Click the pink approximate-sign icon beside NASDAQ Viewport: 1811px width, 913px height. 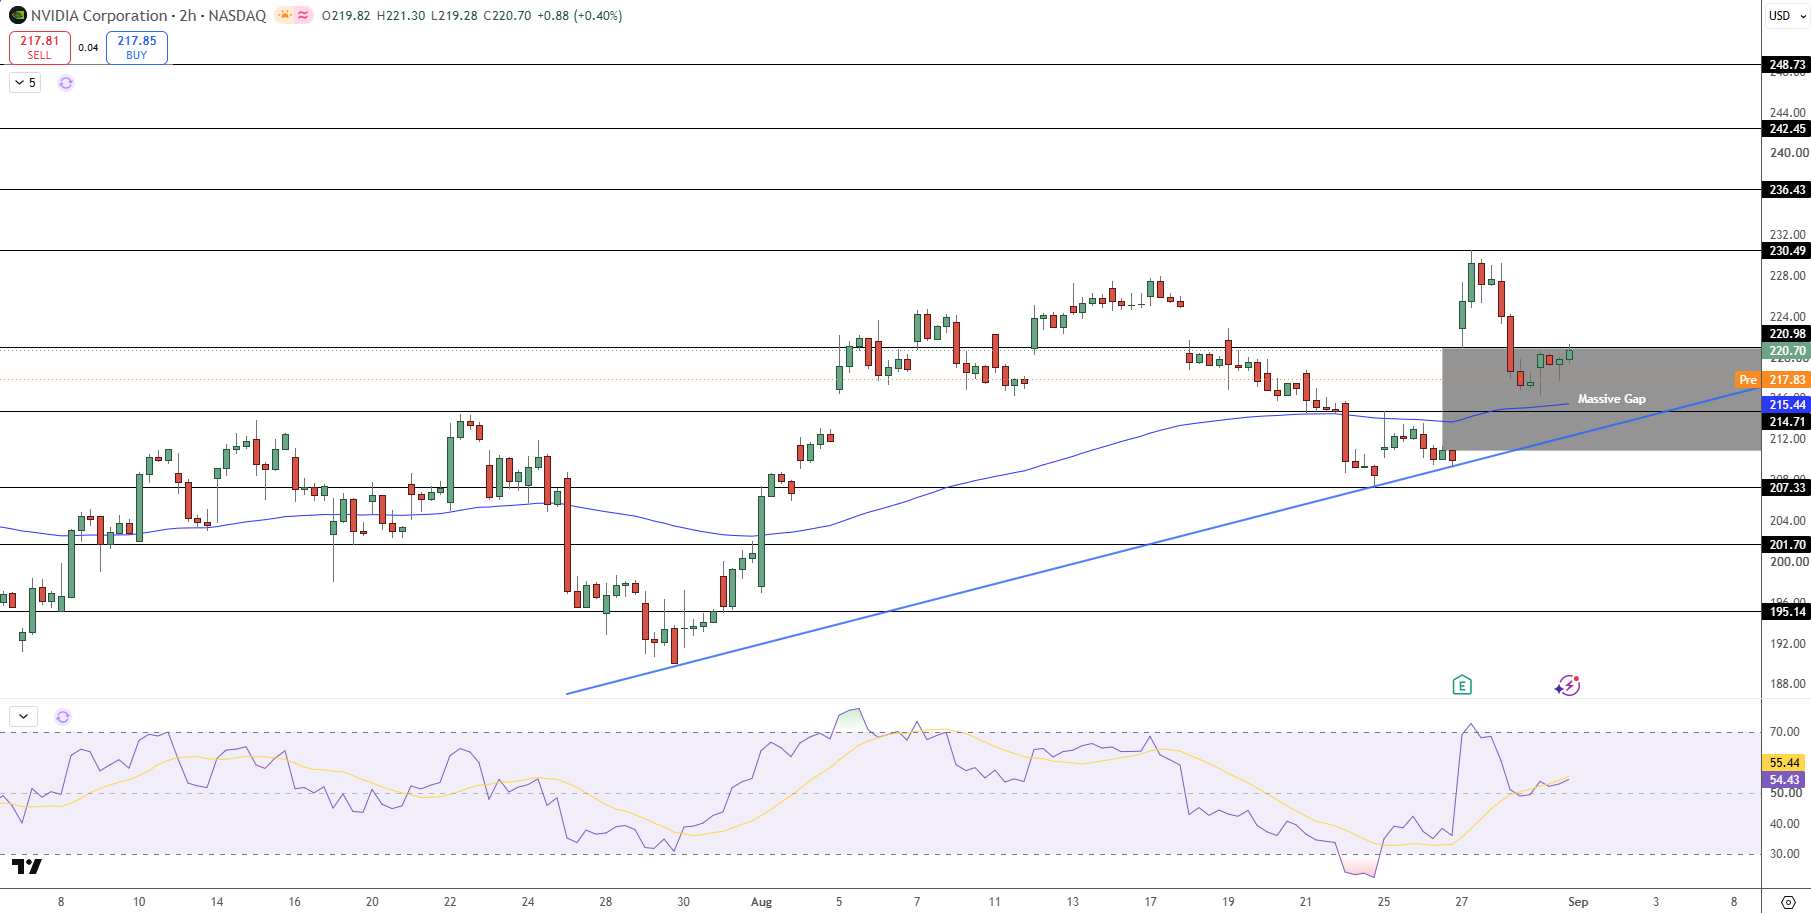click(x=303, y=15)
